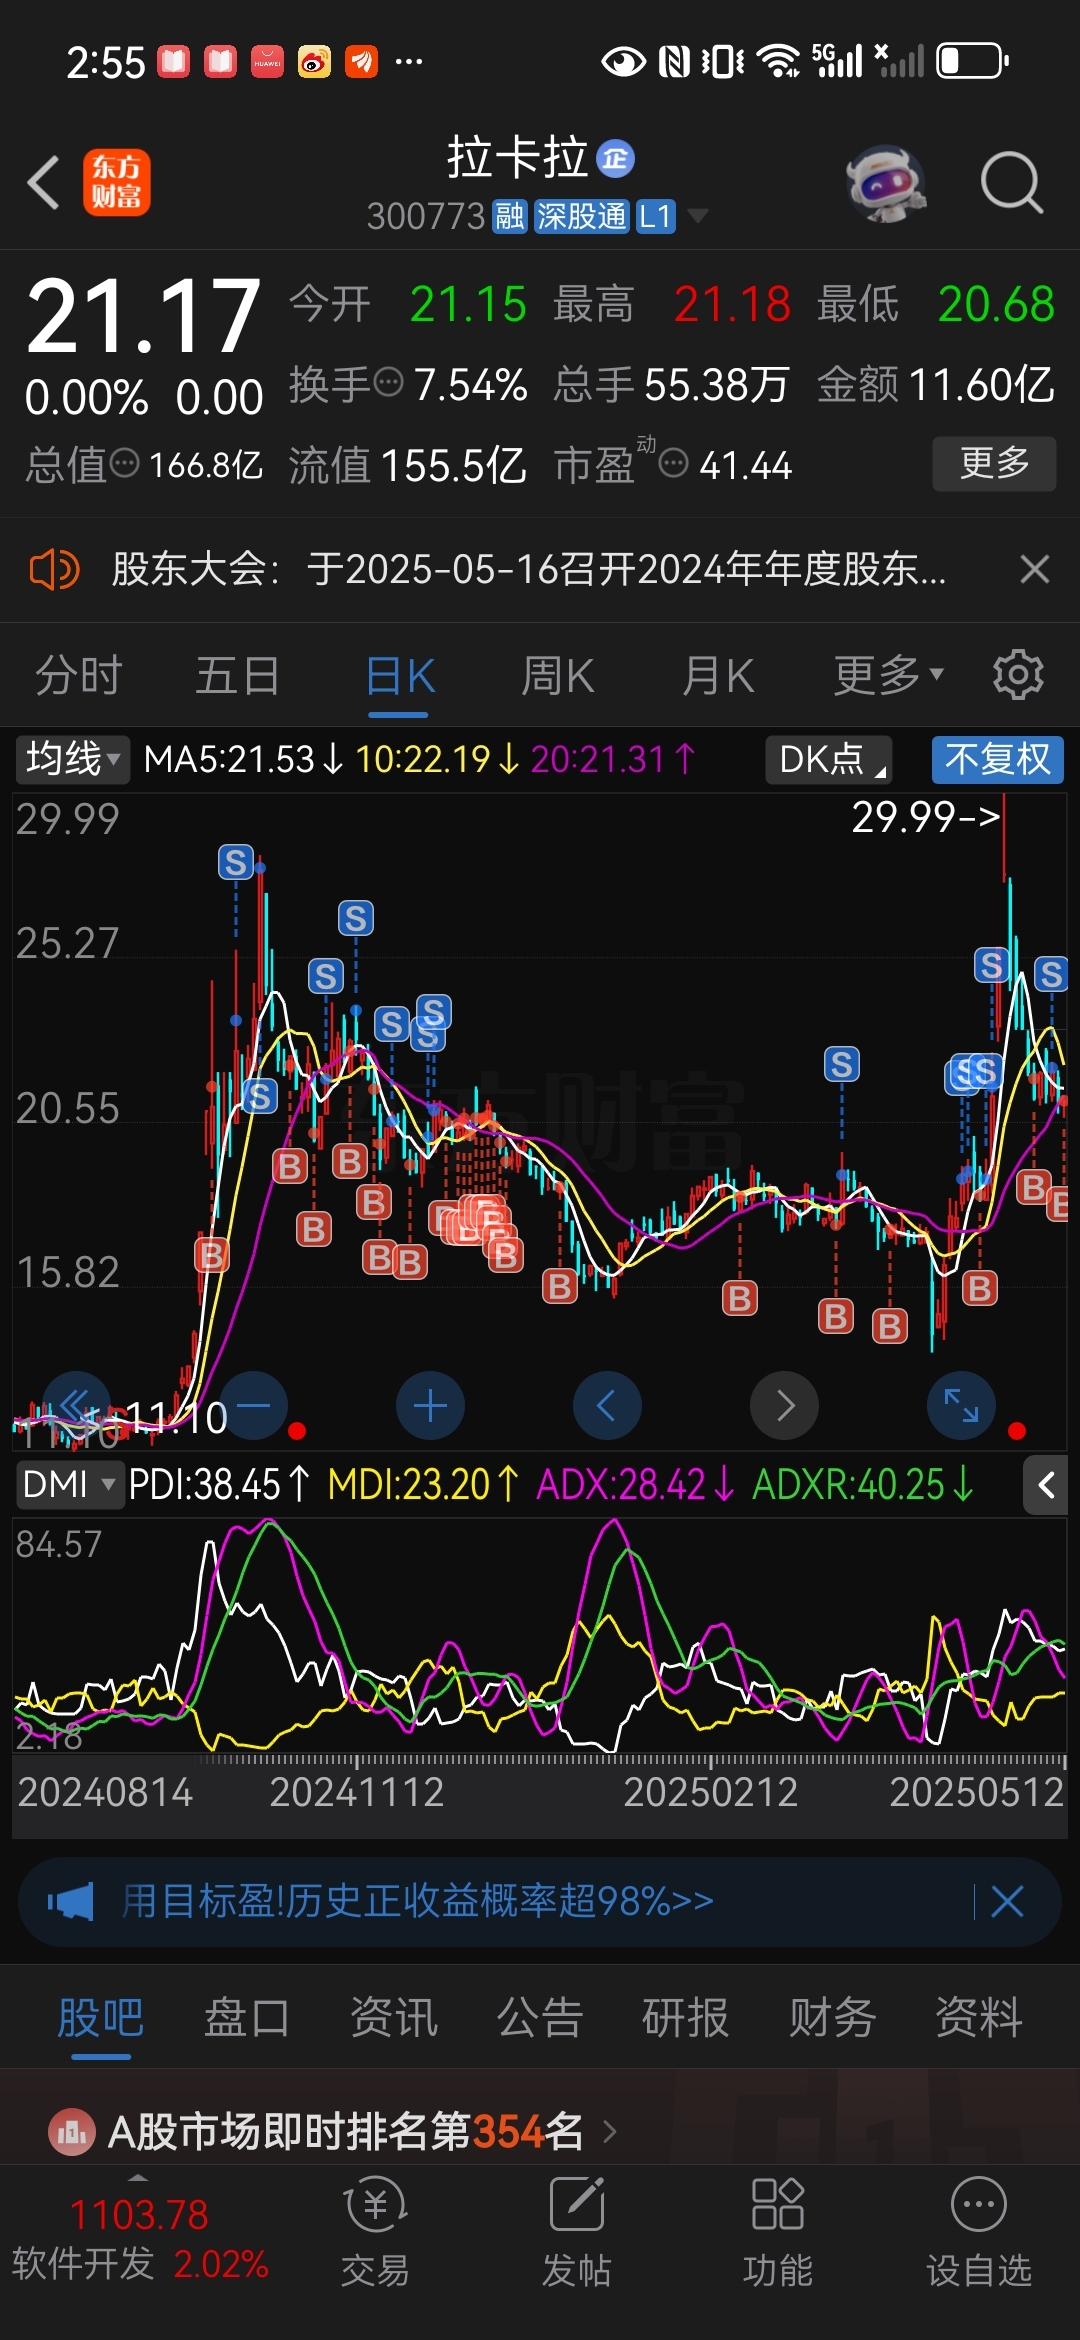
Task: Dismiss the 股东大会 notice with X
Action: 1035,569
